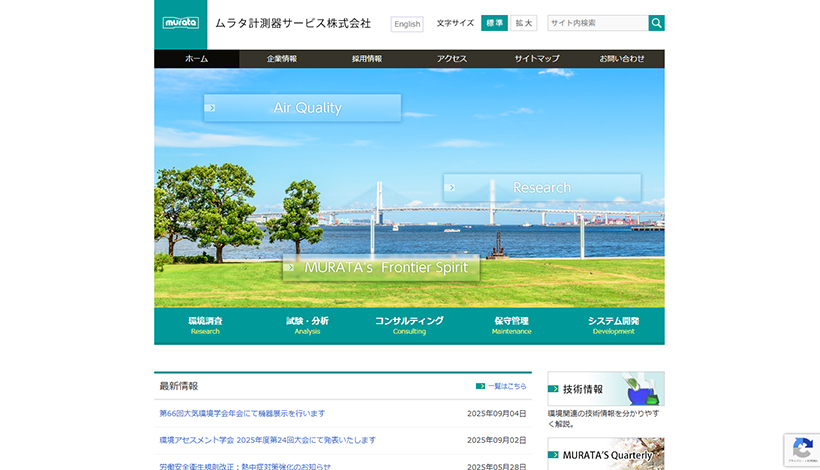Open the 企業情報 menu item
This screenshot has height=470, width=820.
coord(282,59)
